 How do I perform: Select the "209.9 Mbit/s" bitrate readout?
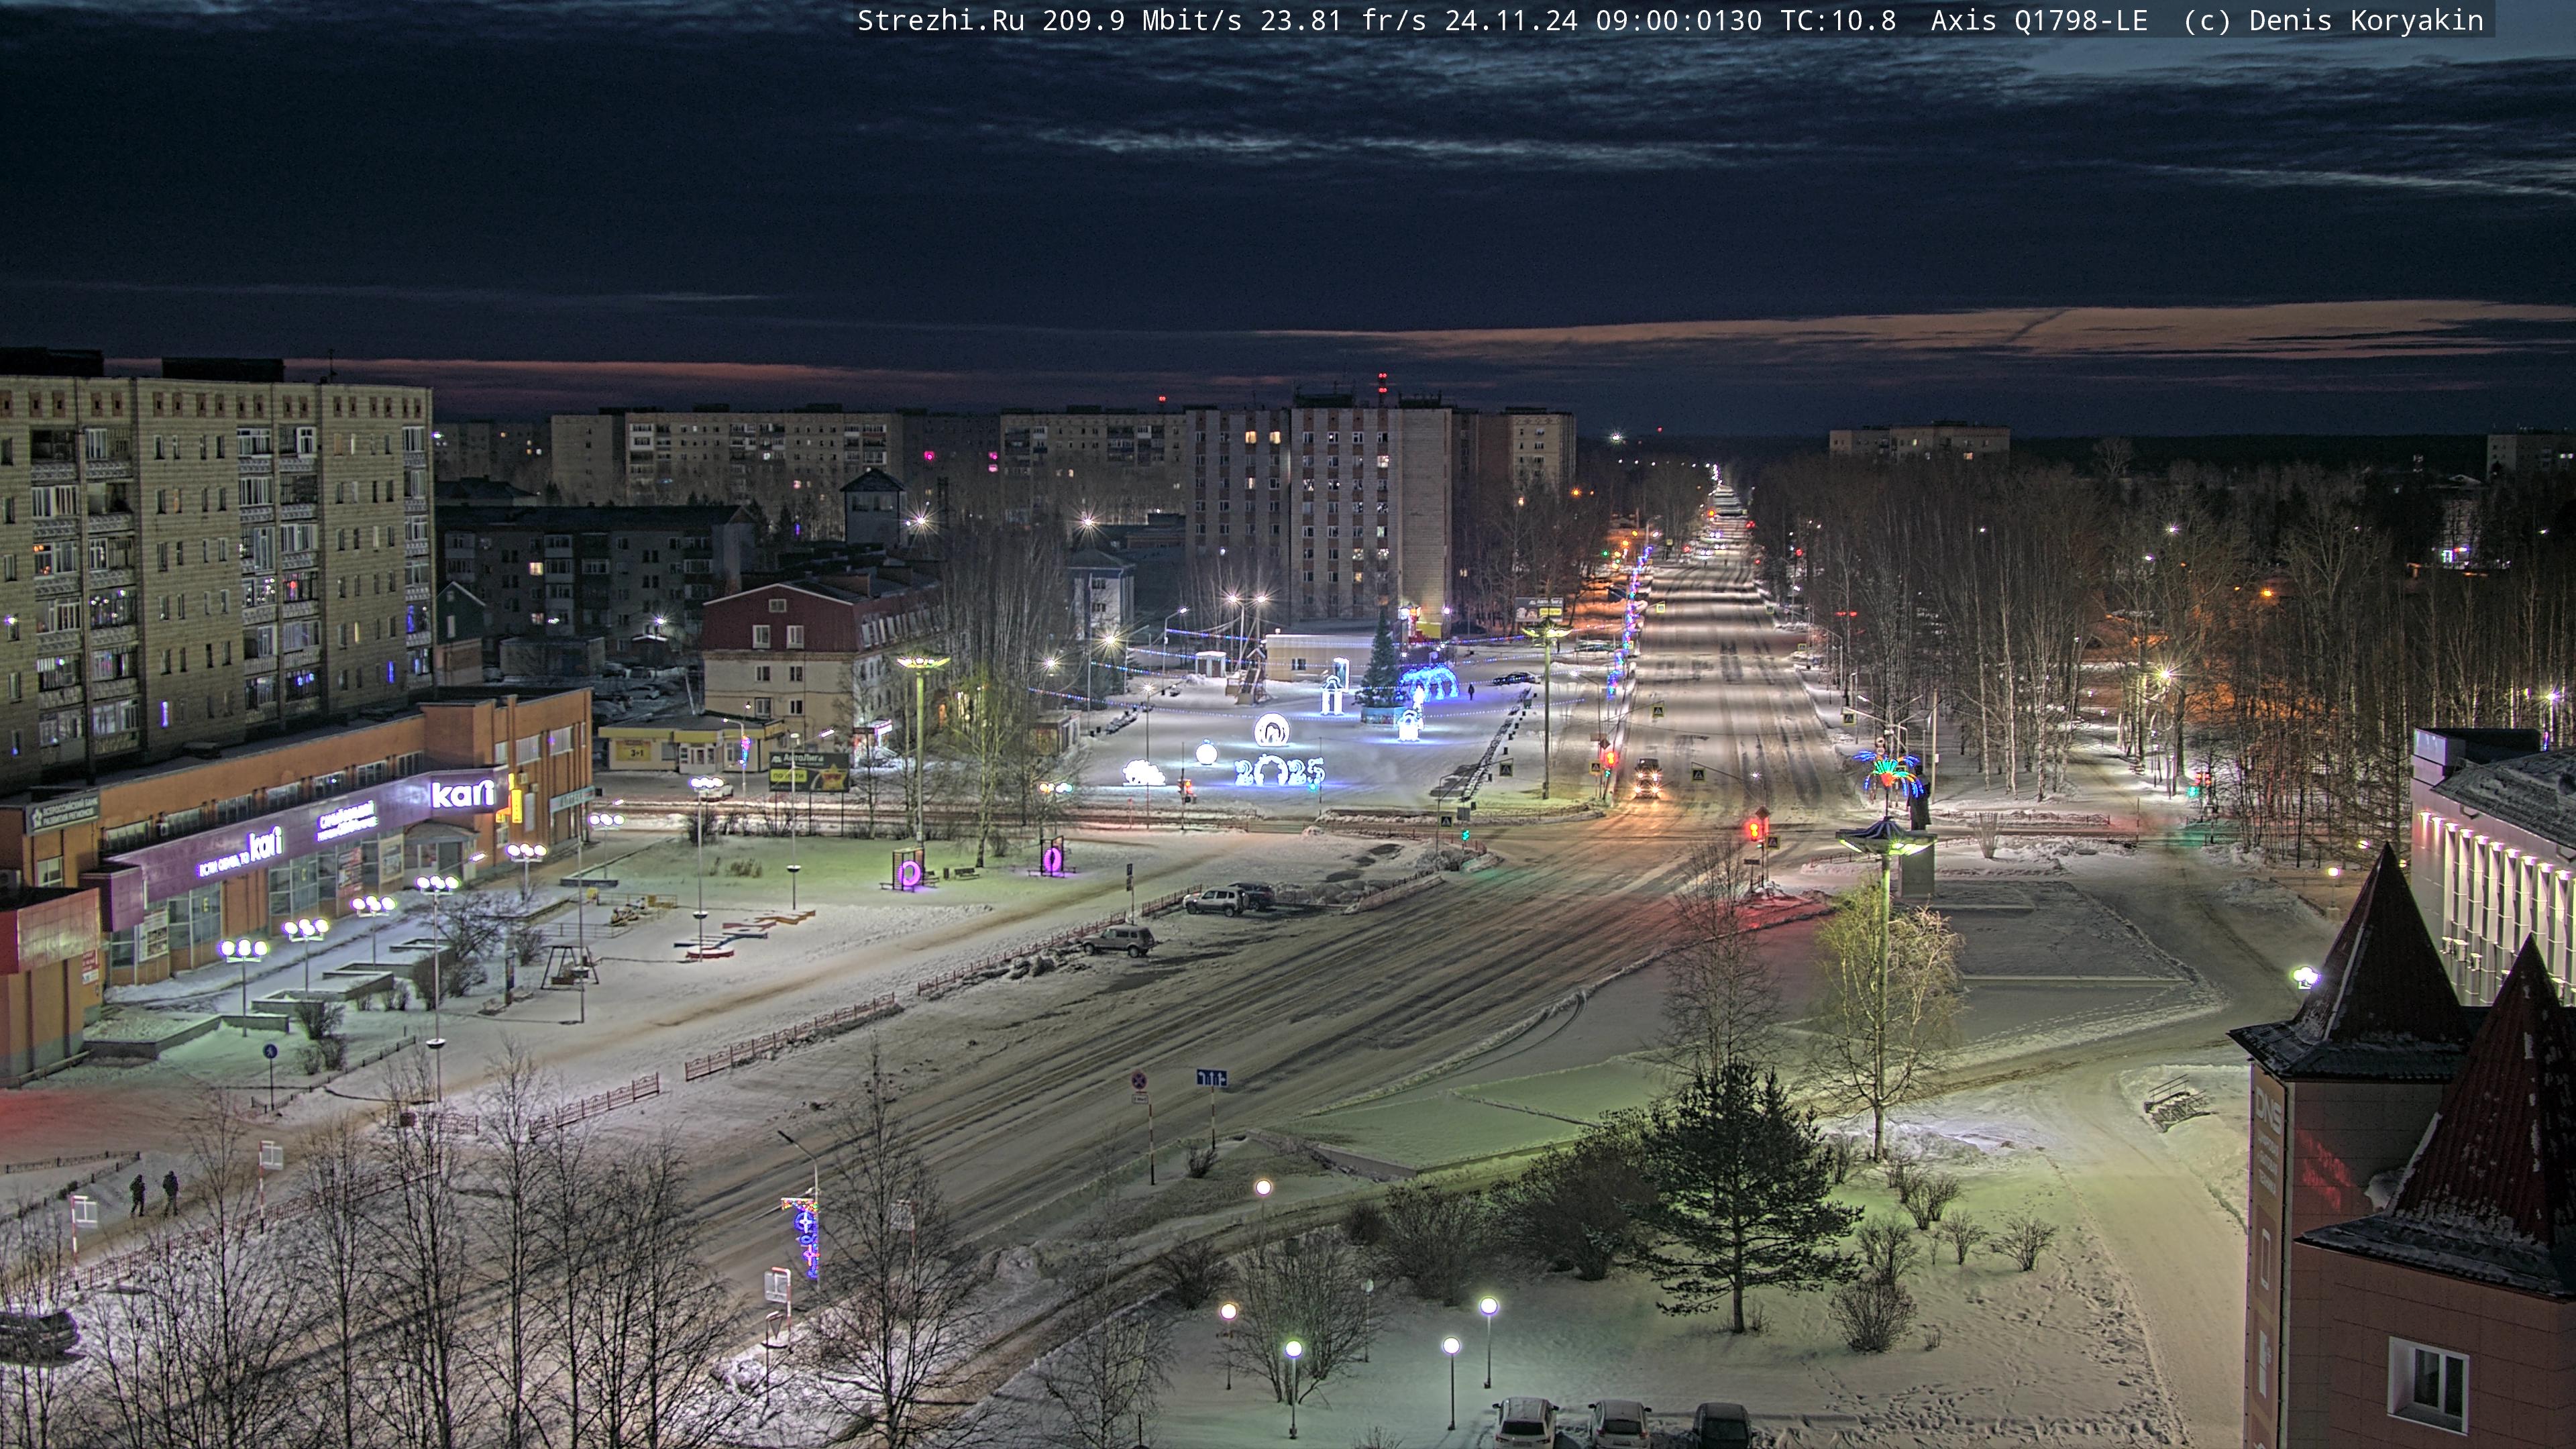click(1142, 21)
